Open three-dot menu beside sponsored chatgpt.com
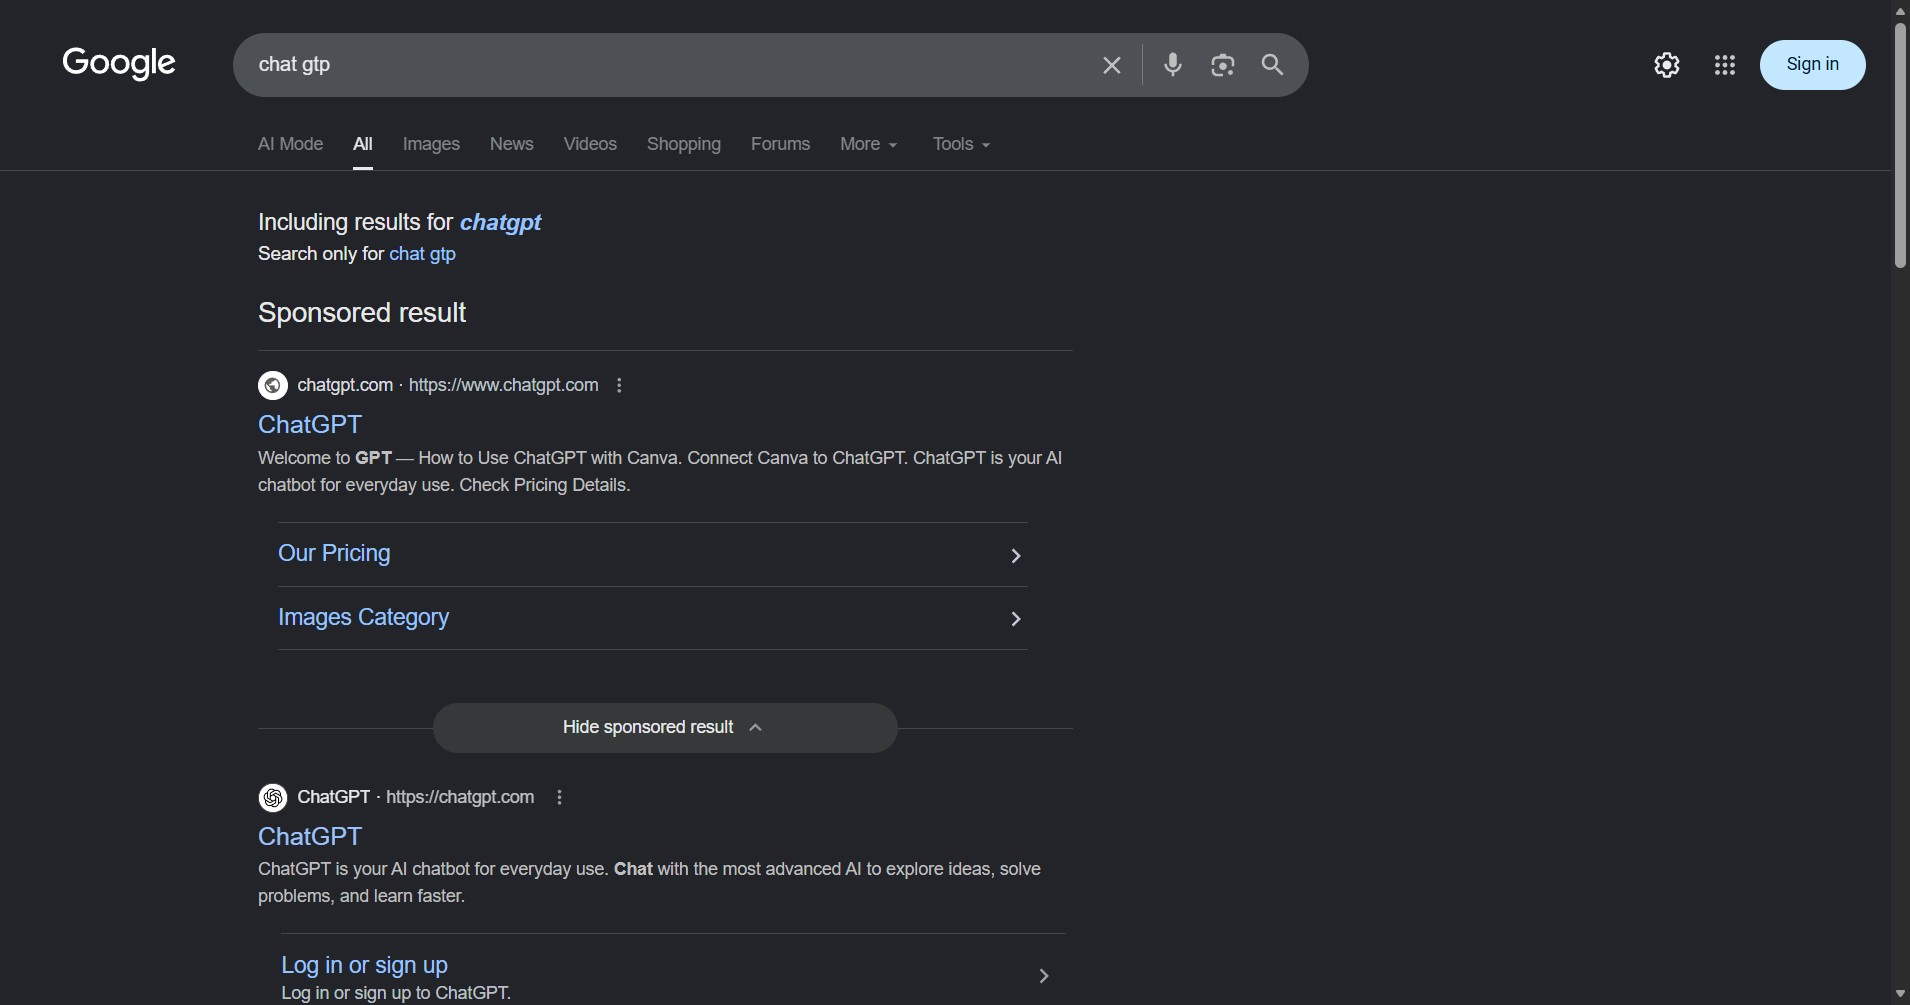The image size is (1910, 1005). (x=619, y=385)
